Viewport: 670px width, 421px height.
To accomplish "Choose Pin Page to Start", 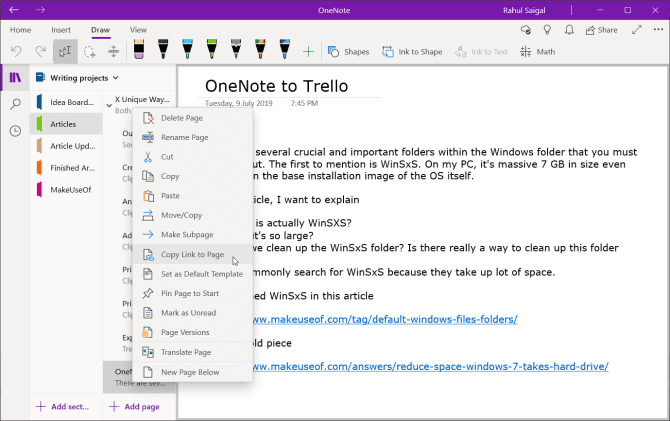I will [193, 294].
